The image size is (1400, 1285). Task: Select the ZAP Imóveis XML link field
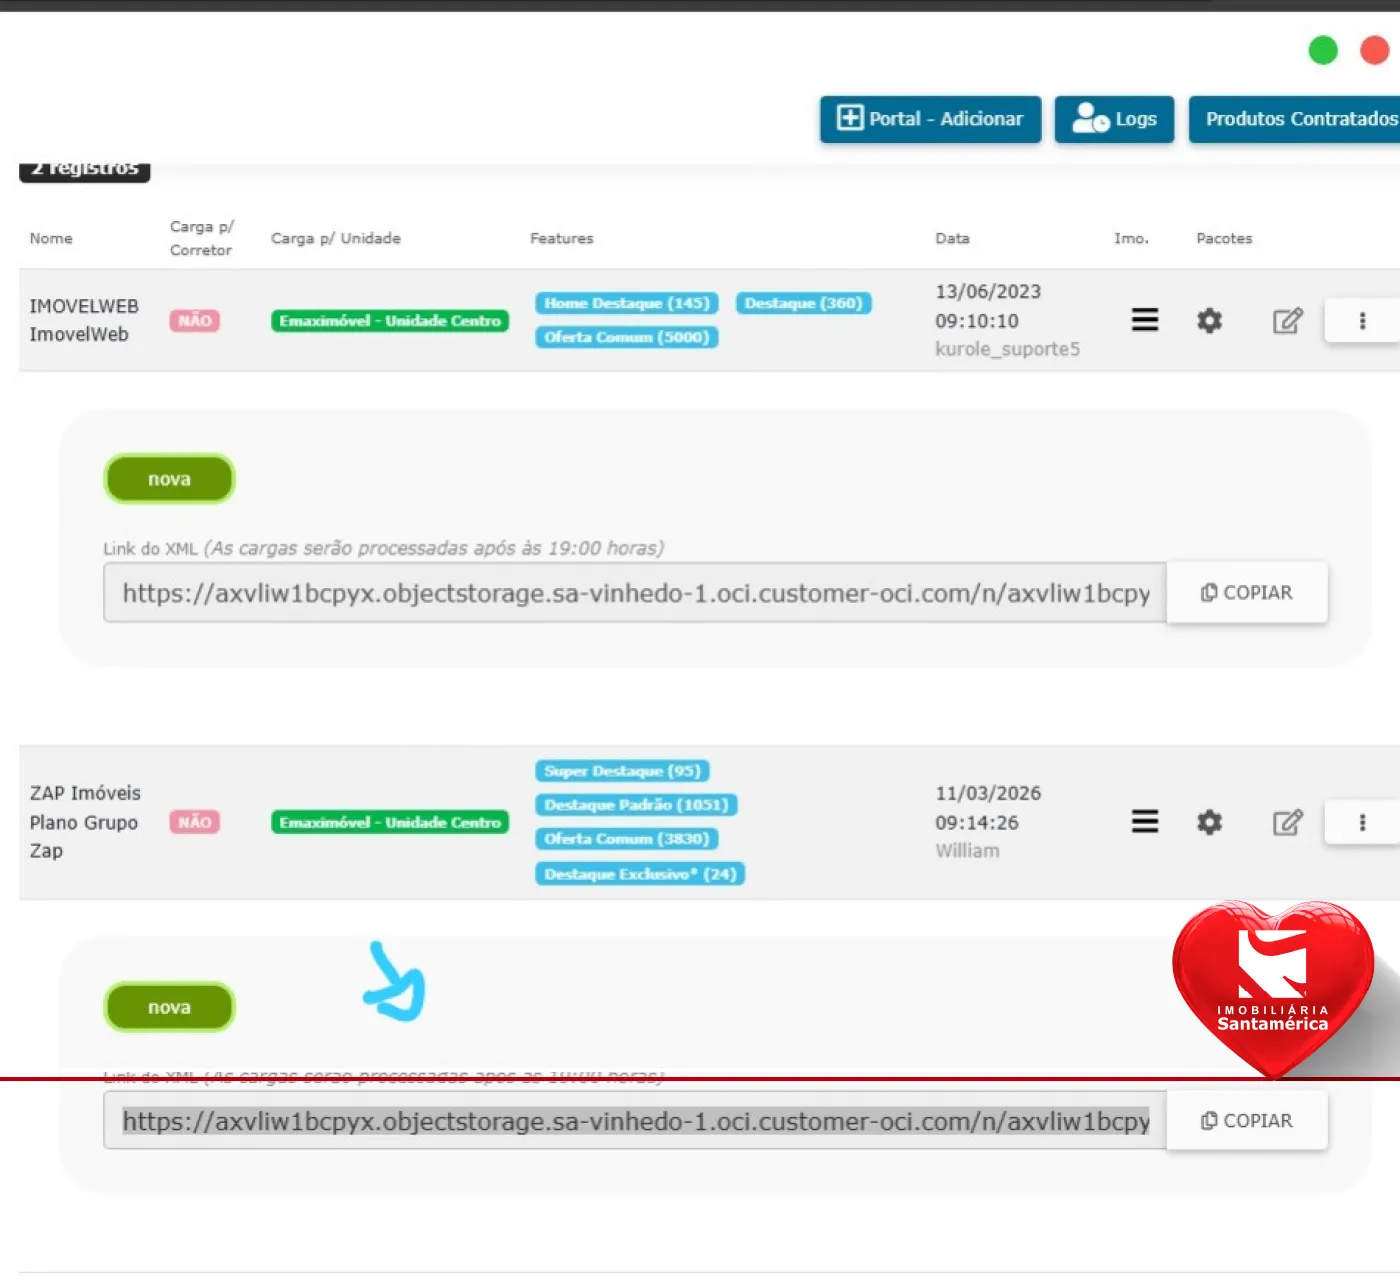[x=634, y=1121]
